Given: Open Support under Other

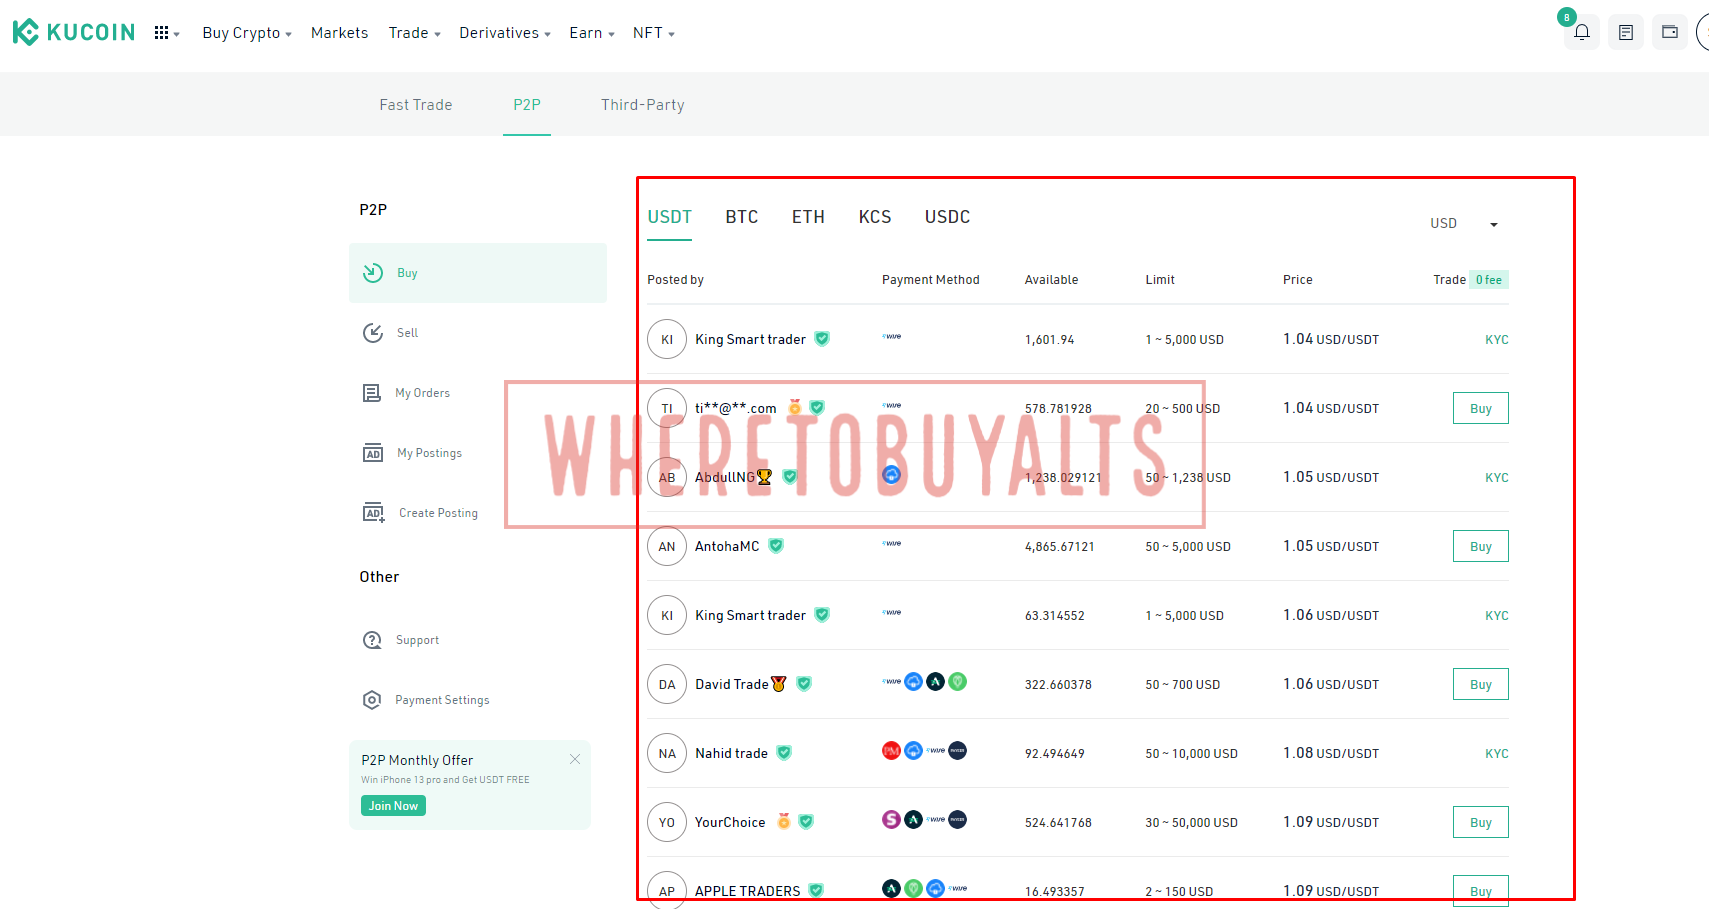Looking at the screenshot, I should (478, 640).
